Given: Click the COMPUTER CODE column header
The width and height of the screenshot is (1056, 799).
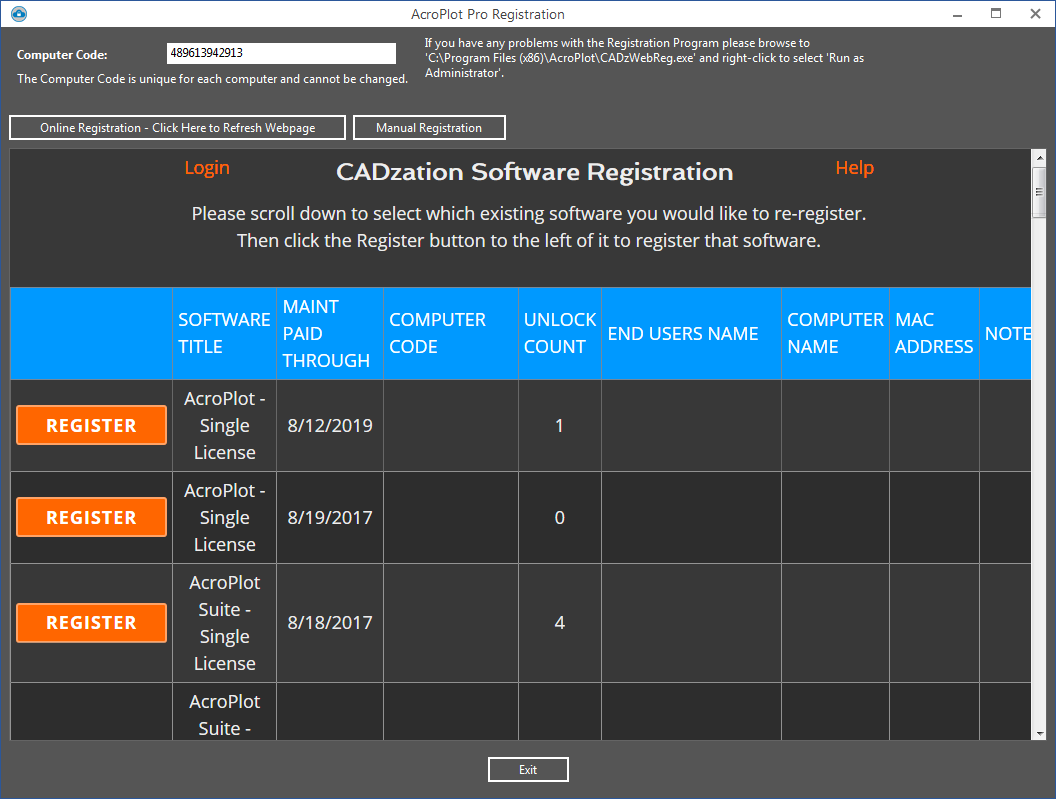Looking at the screenshot, I should 451,333.
